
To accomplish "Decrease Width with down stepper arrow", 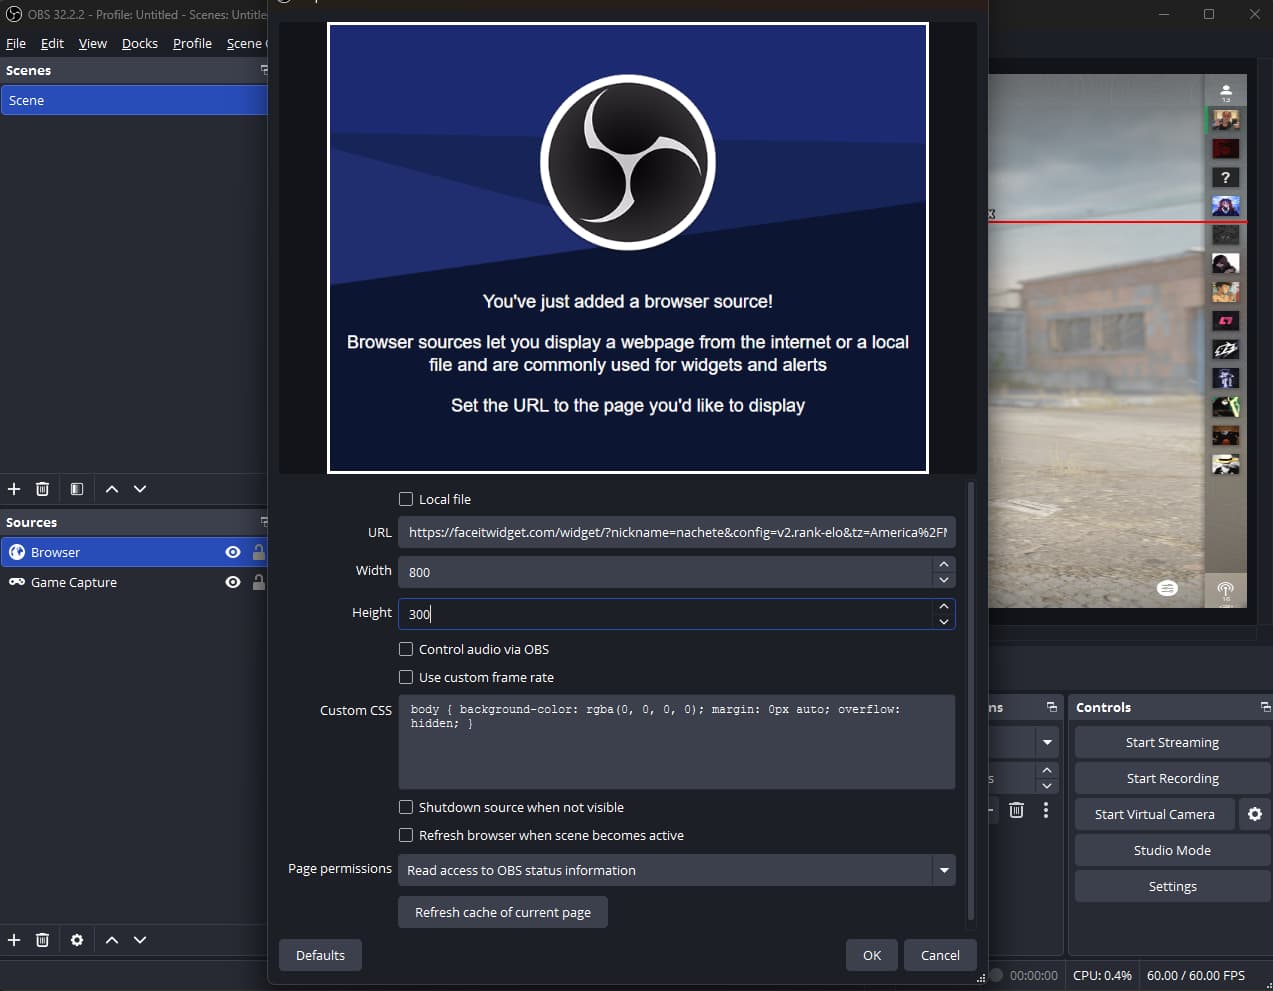I will click(x=944, y=580).
